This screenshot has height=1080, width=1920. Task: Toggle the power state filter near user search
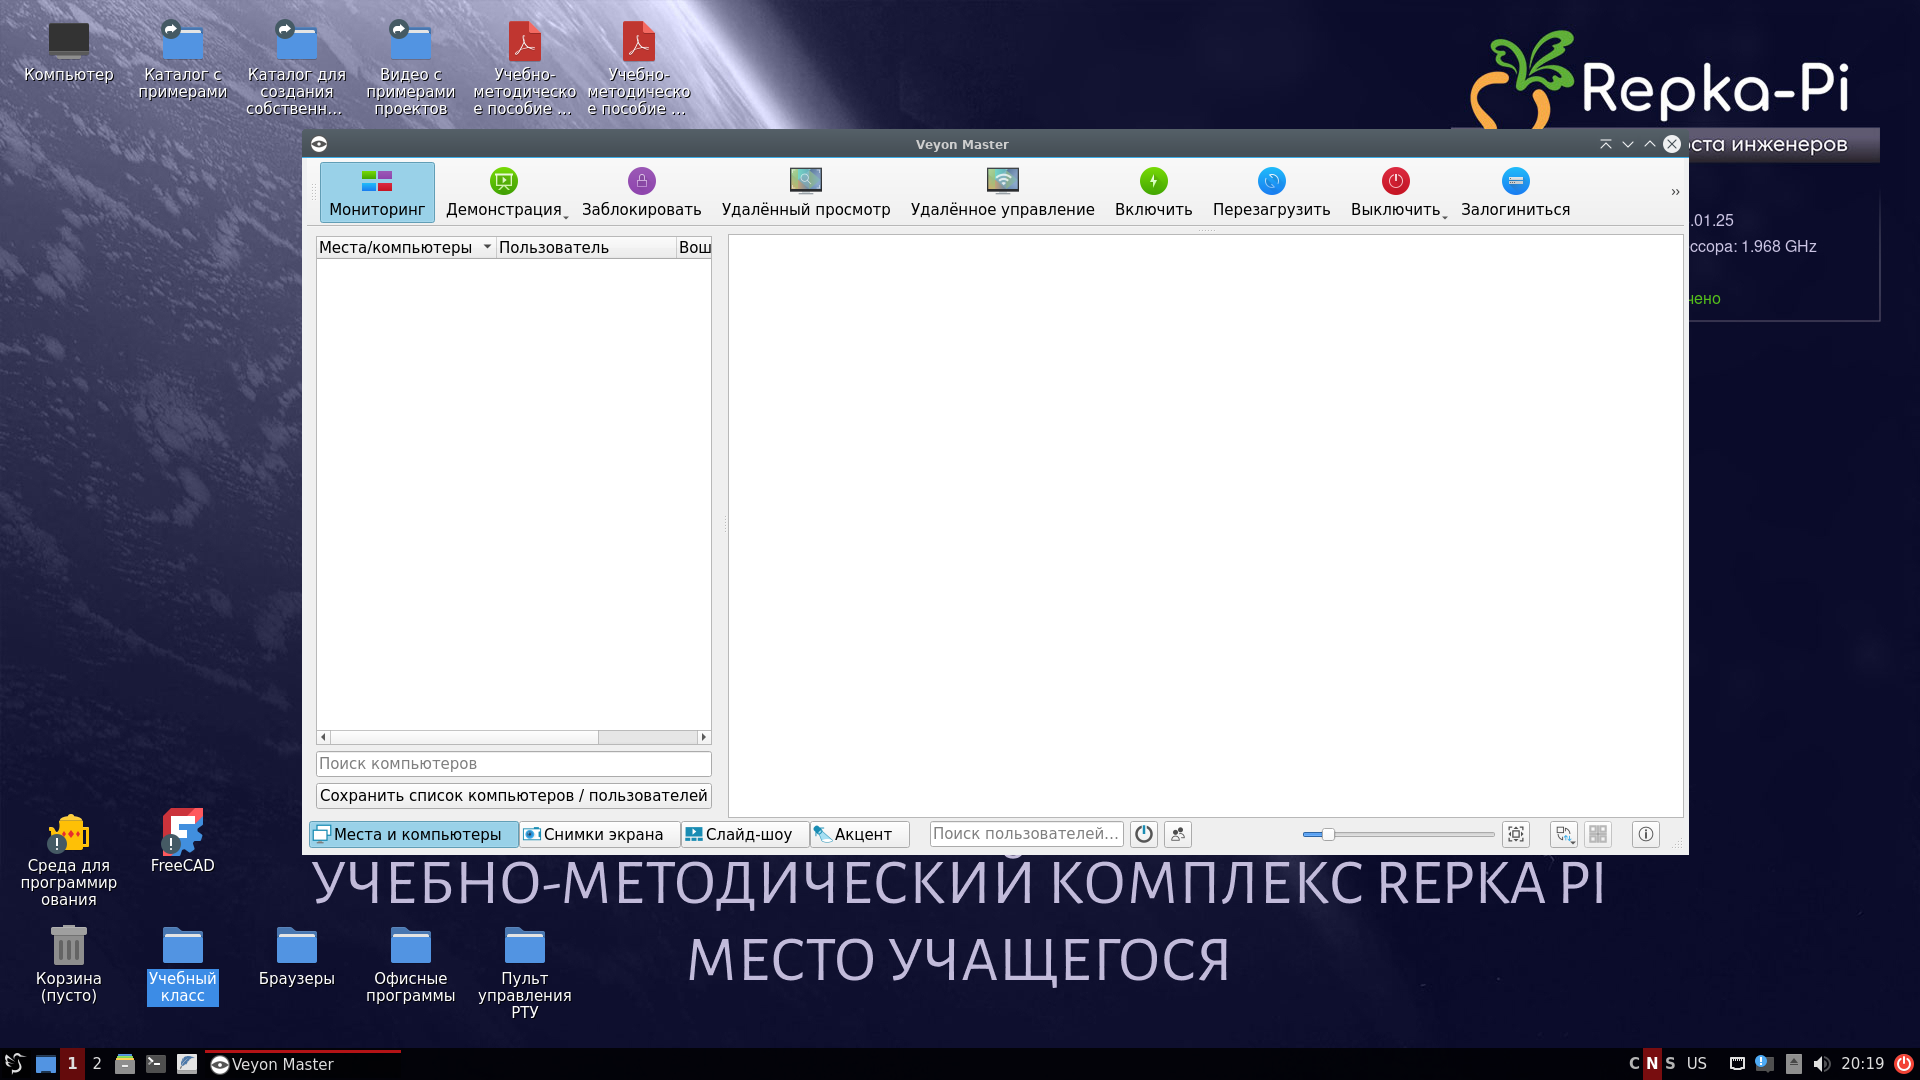1142,834
